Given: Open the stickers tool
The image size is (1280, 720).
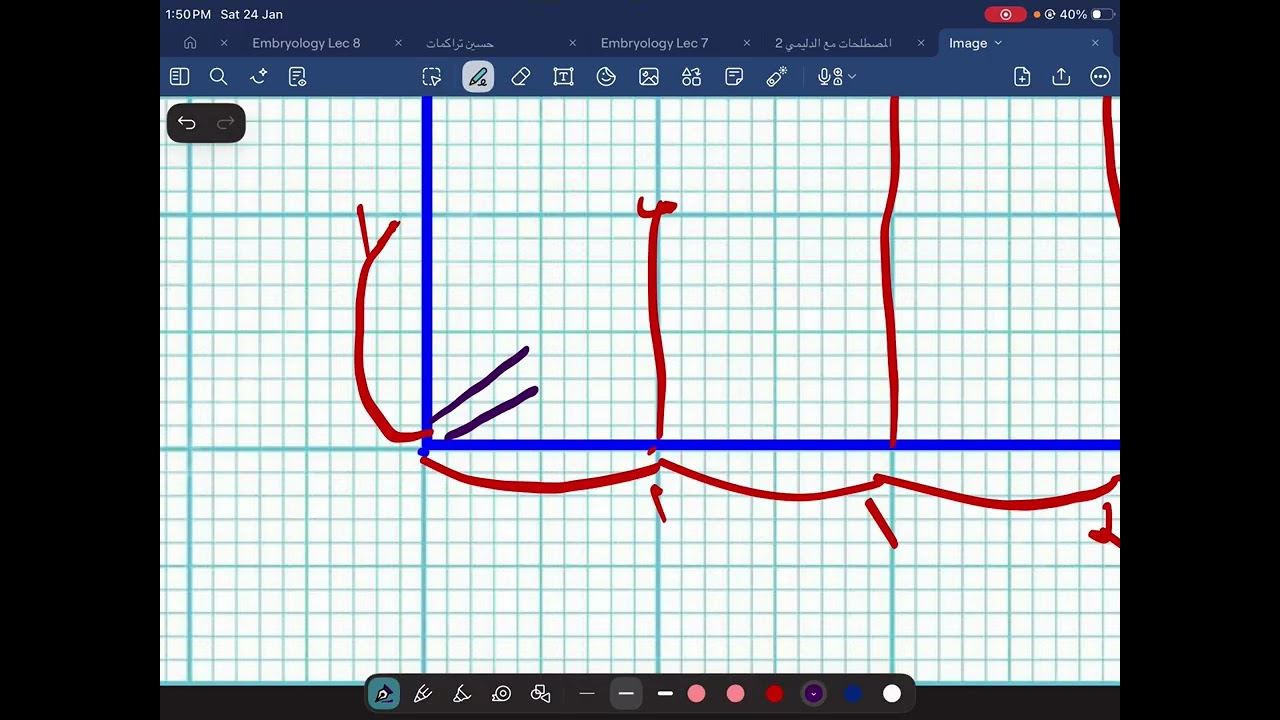Looking at the screenshot, I should [606, 77].
